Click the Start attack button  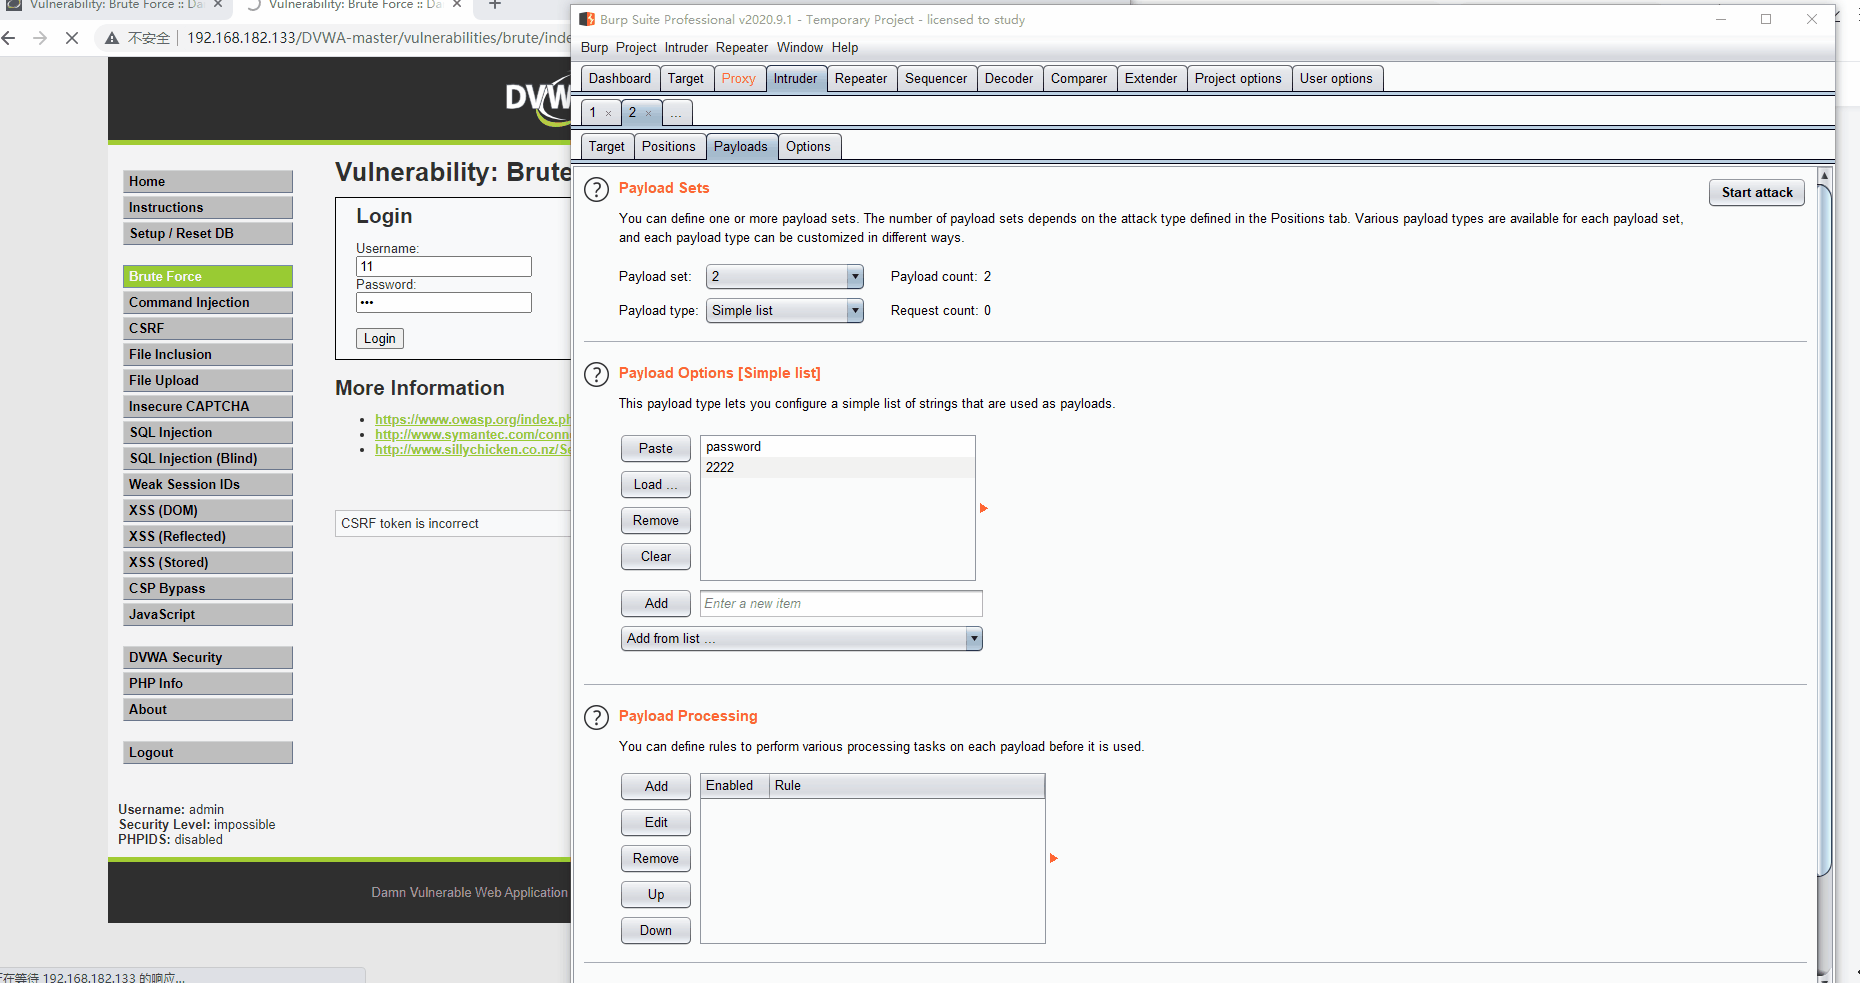1757,193
